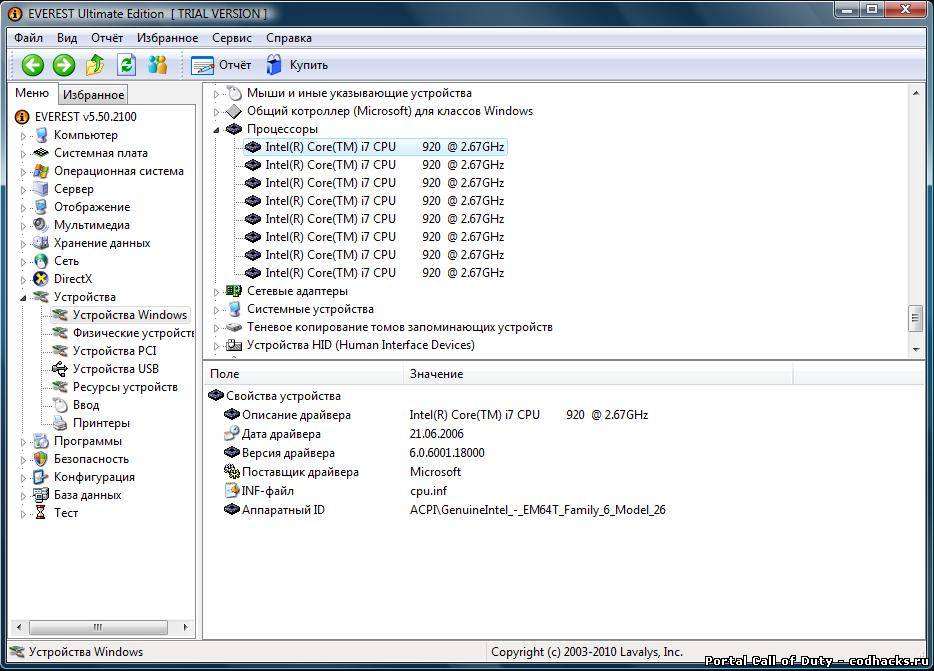Open the Избранное menu in menu bar
This screenshot has height=671, width=934.
167,38
